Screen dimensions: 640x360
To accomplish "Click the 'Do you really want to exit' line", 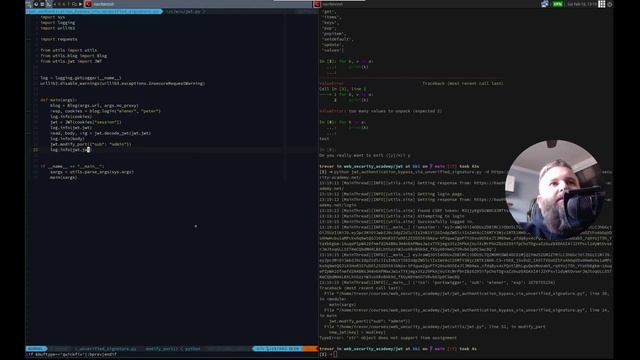I will click(x=364, y=156).
